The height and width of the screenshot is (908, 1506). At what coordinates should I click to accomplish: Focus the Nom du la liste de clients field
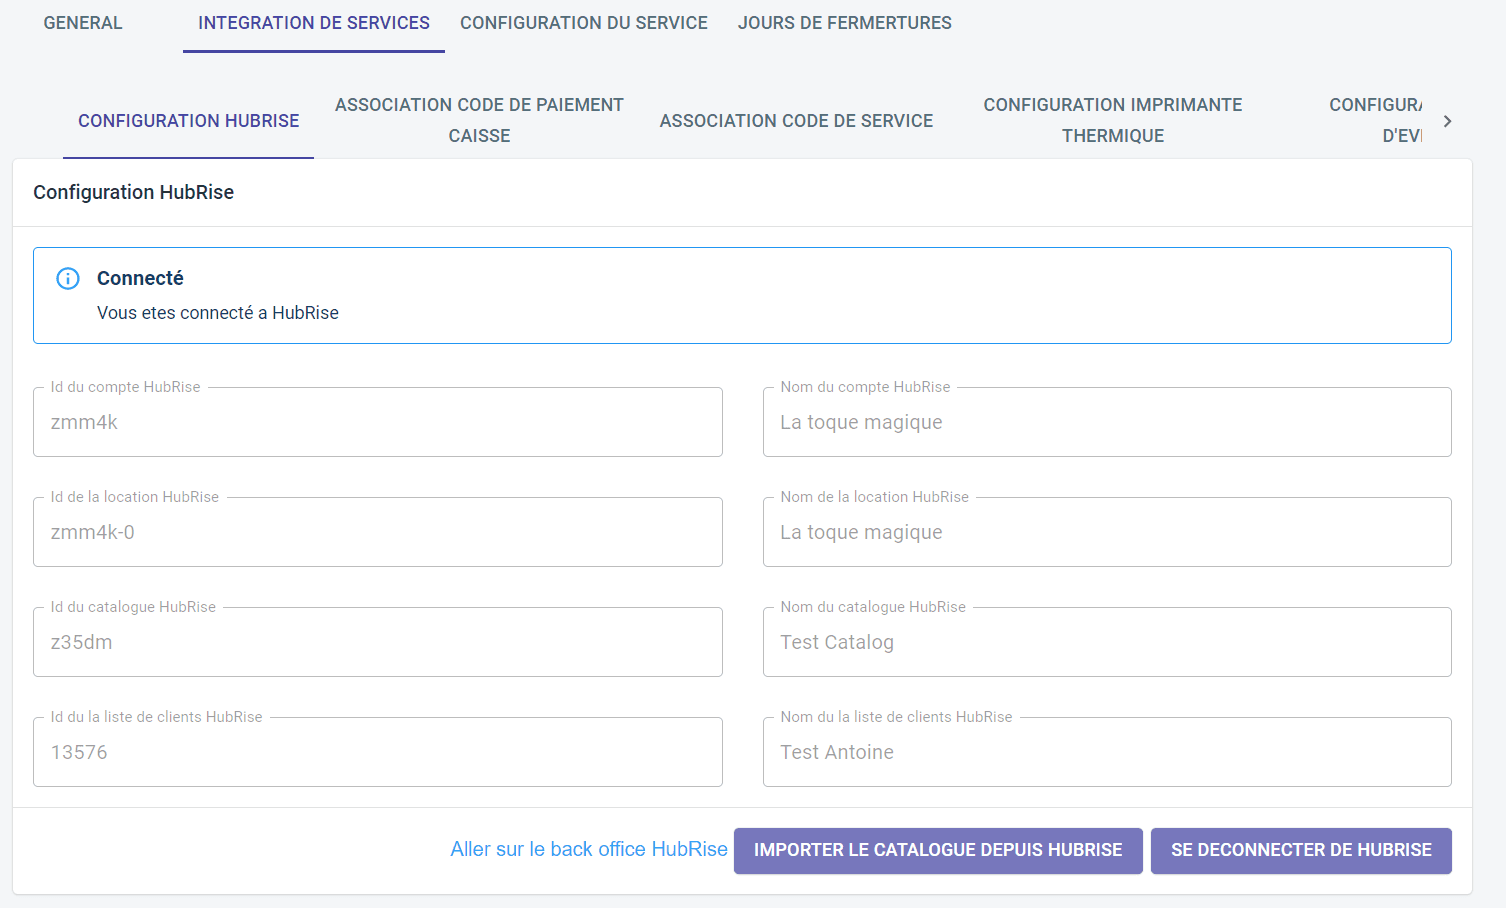(x=1106, y=753)
